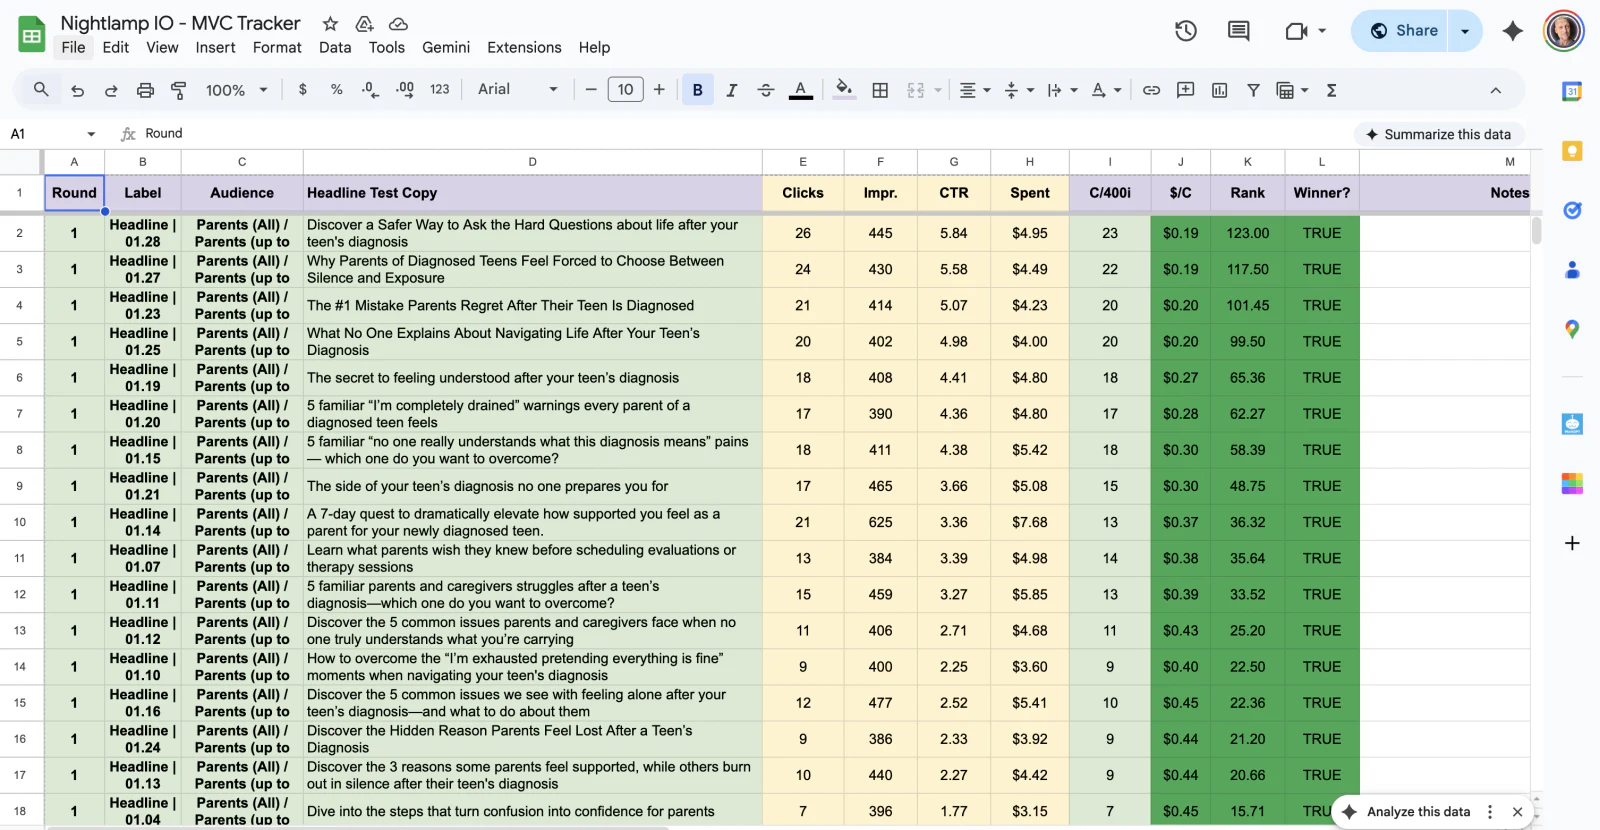Open the Name box dropdown arrow
1600x830 pixels.
tap(91, 134)
